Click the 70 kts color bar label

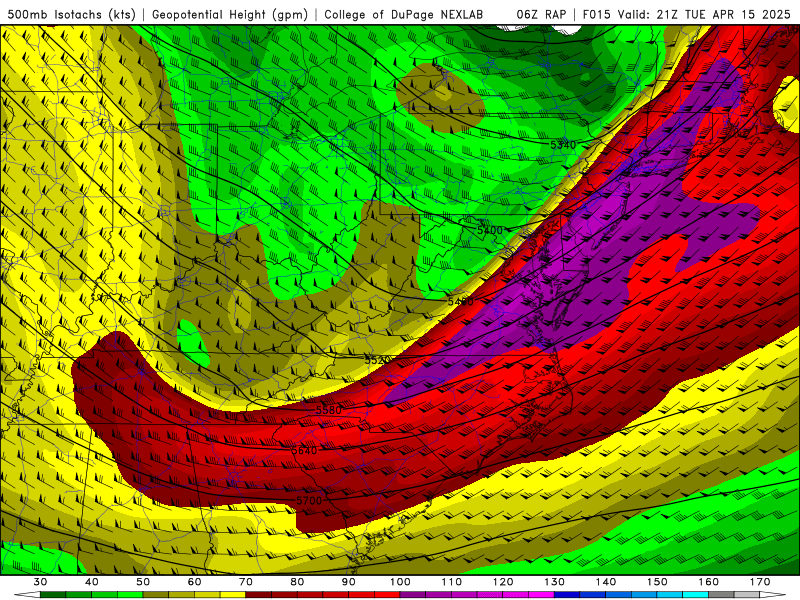[x=246, y=582]
